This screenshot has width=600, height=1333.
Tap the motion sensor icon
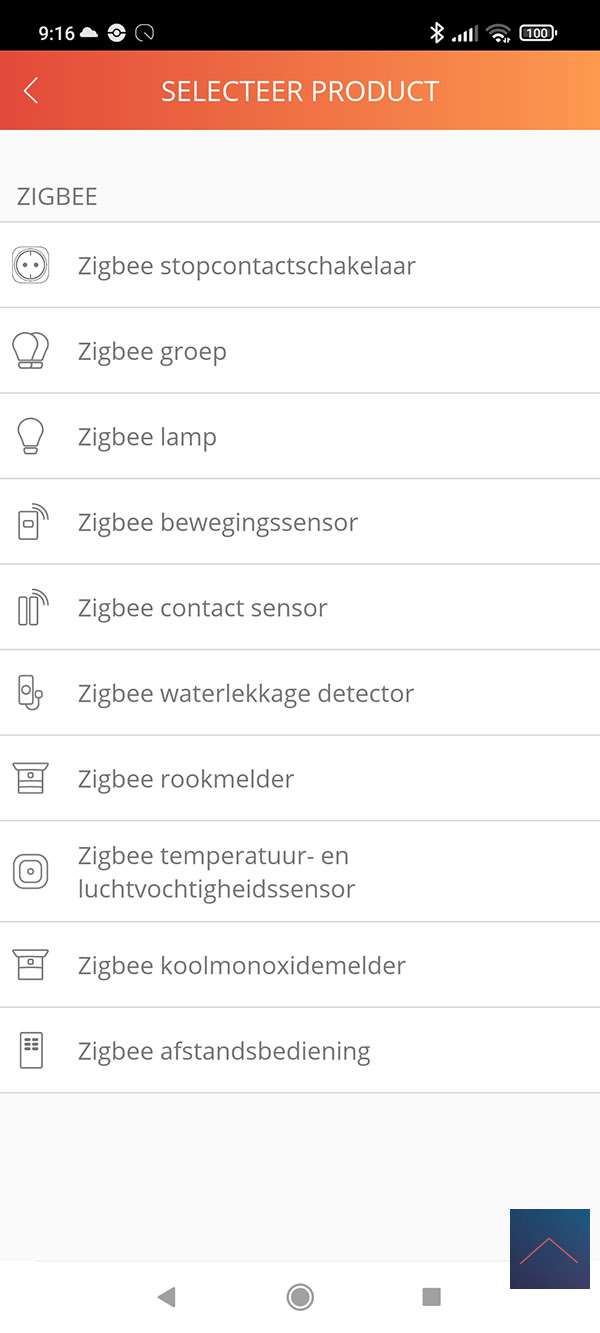(31, 522)
